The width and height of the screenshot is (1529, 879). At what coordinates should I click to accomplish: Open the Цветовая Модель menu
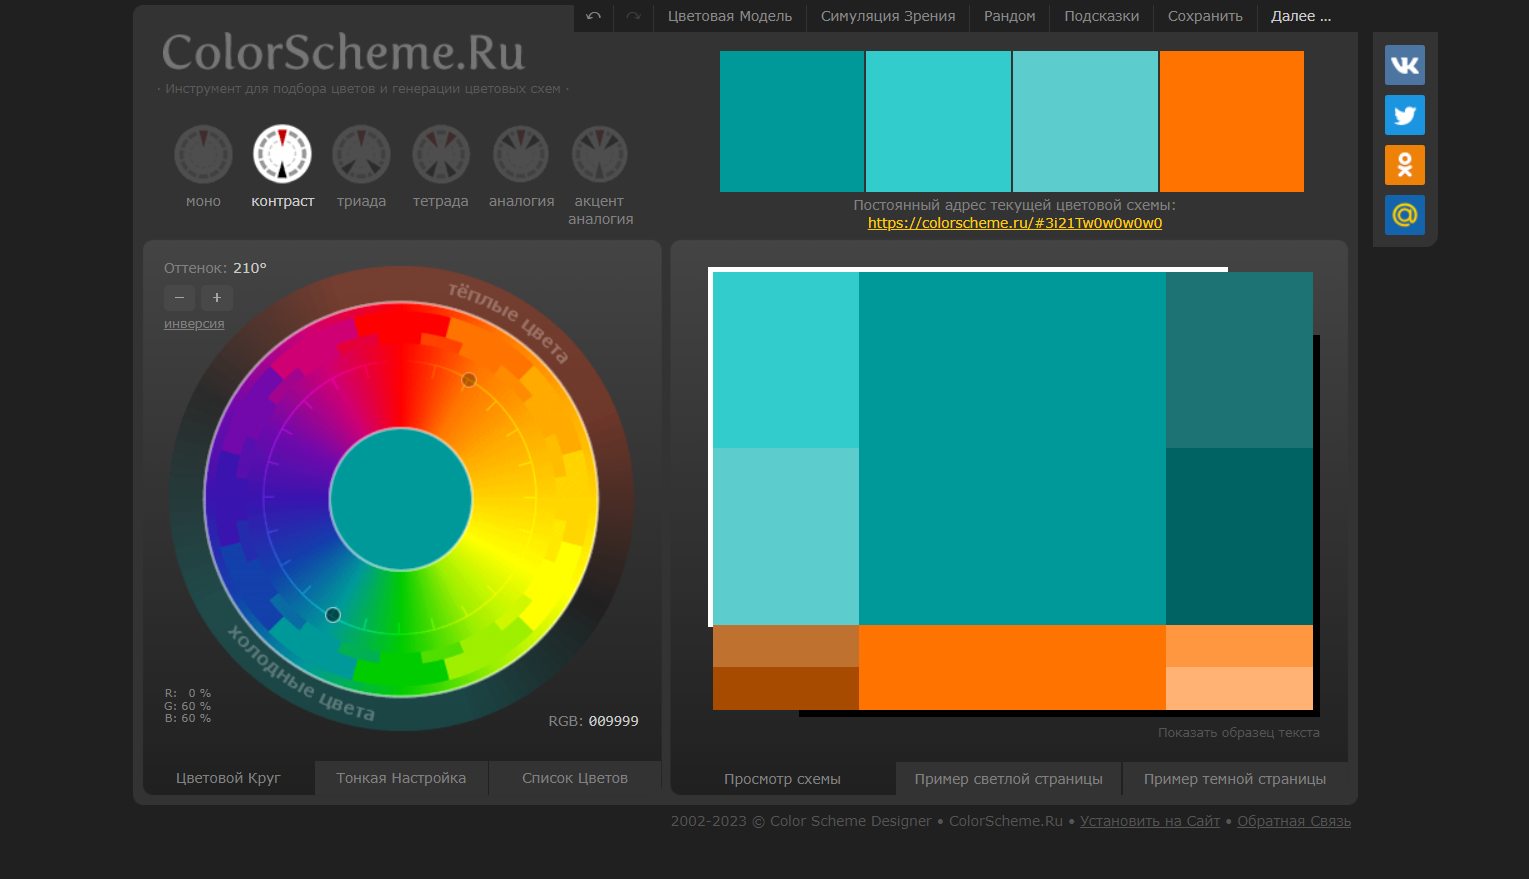[730, 16]
